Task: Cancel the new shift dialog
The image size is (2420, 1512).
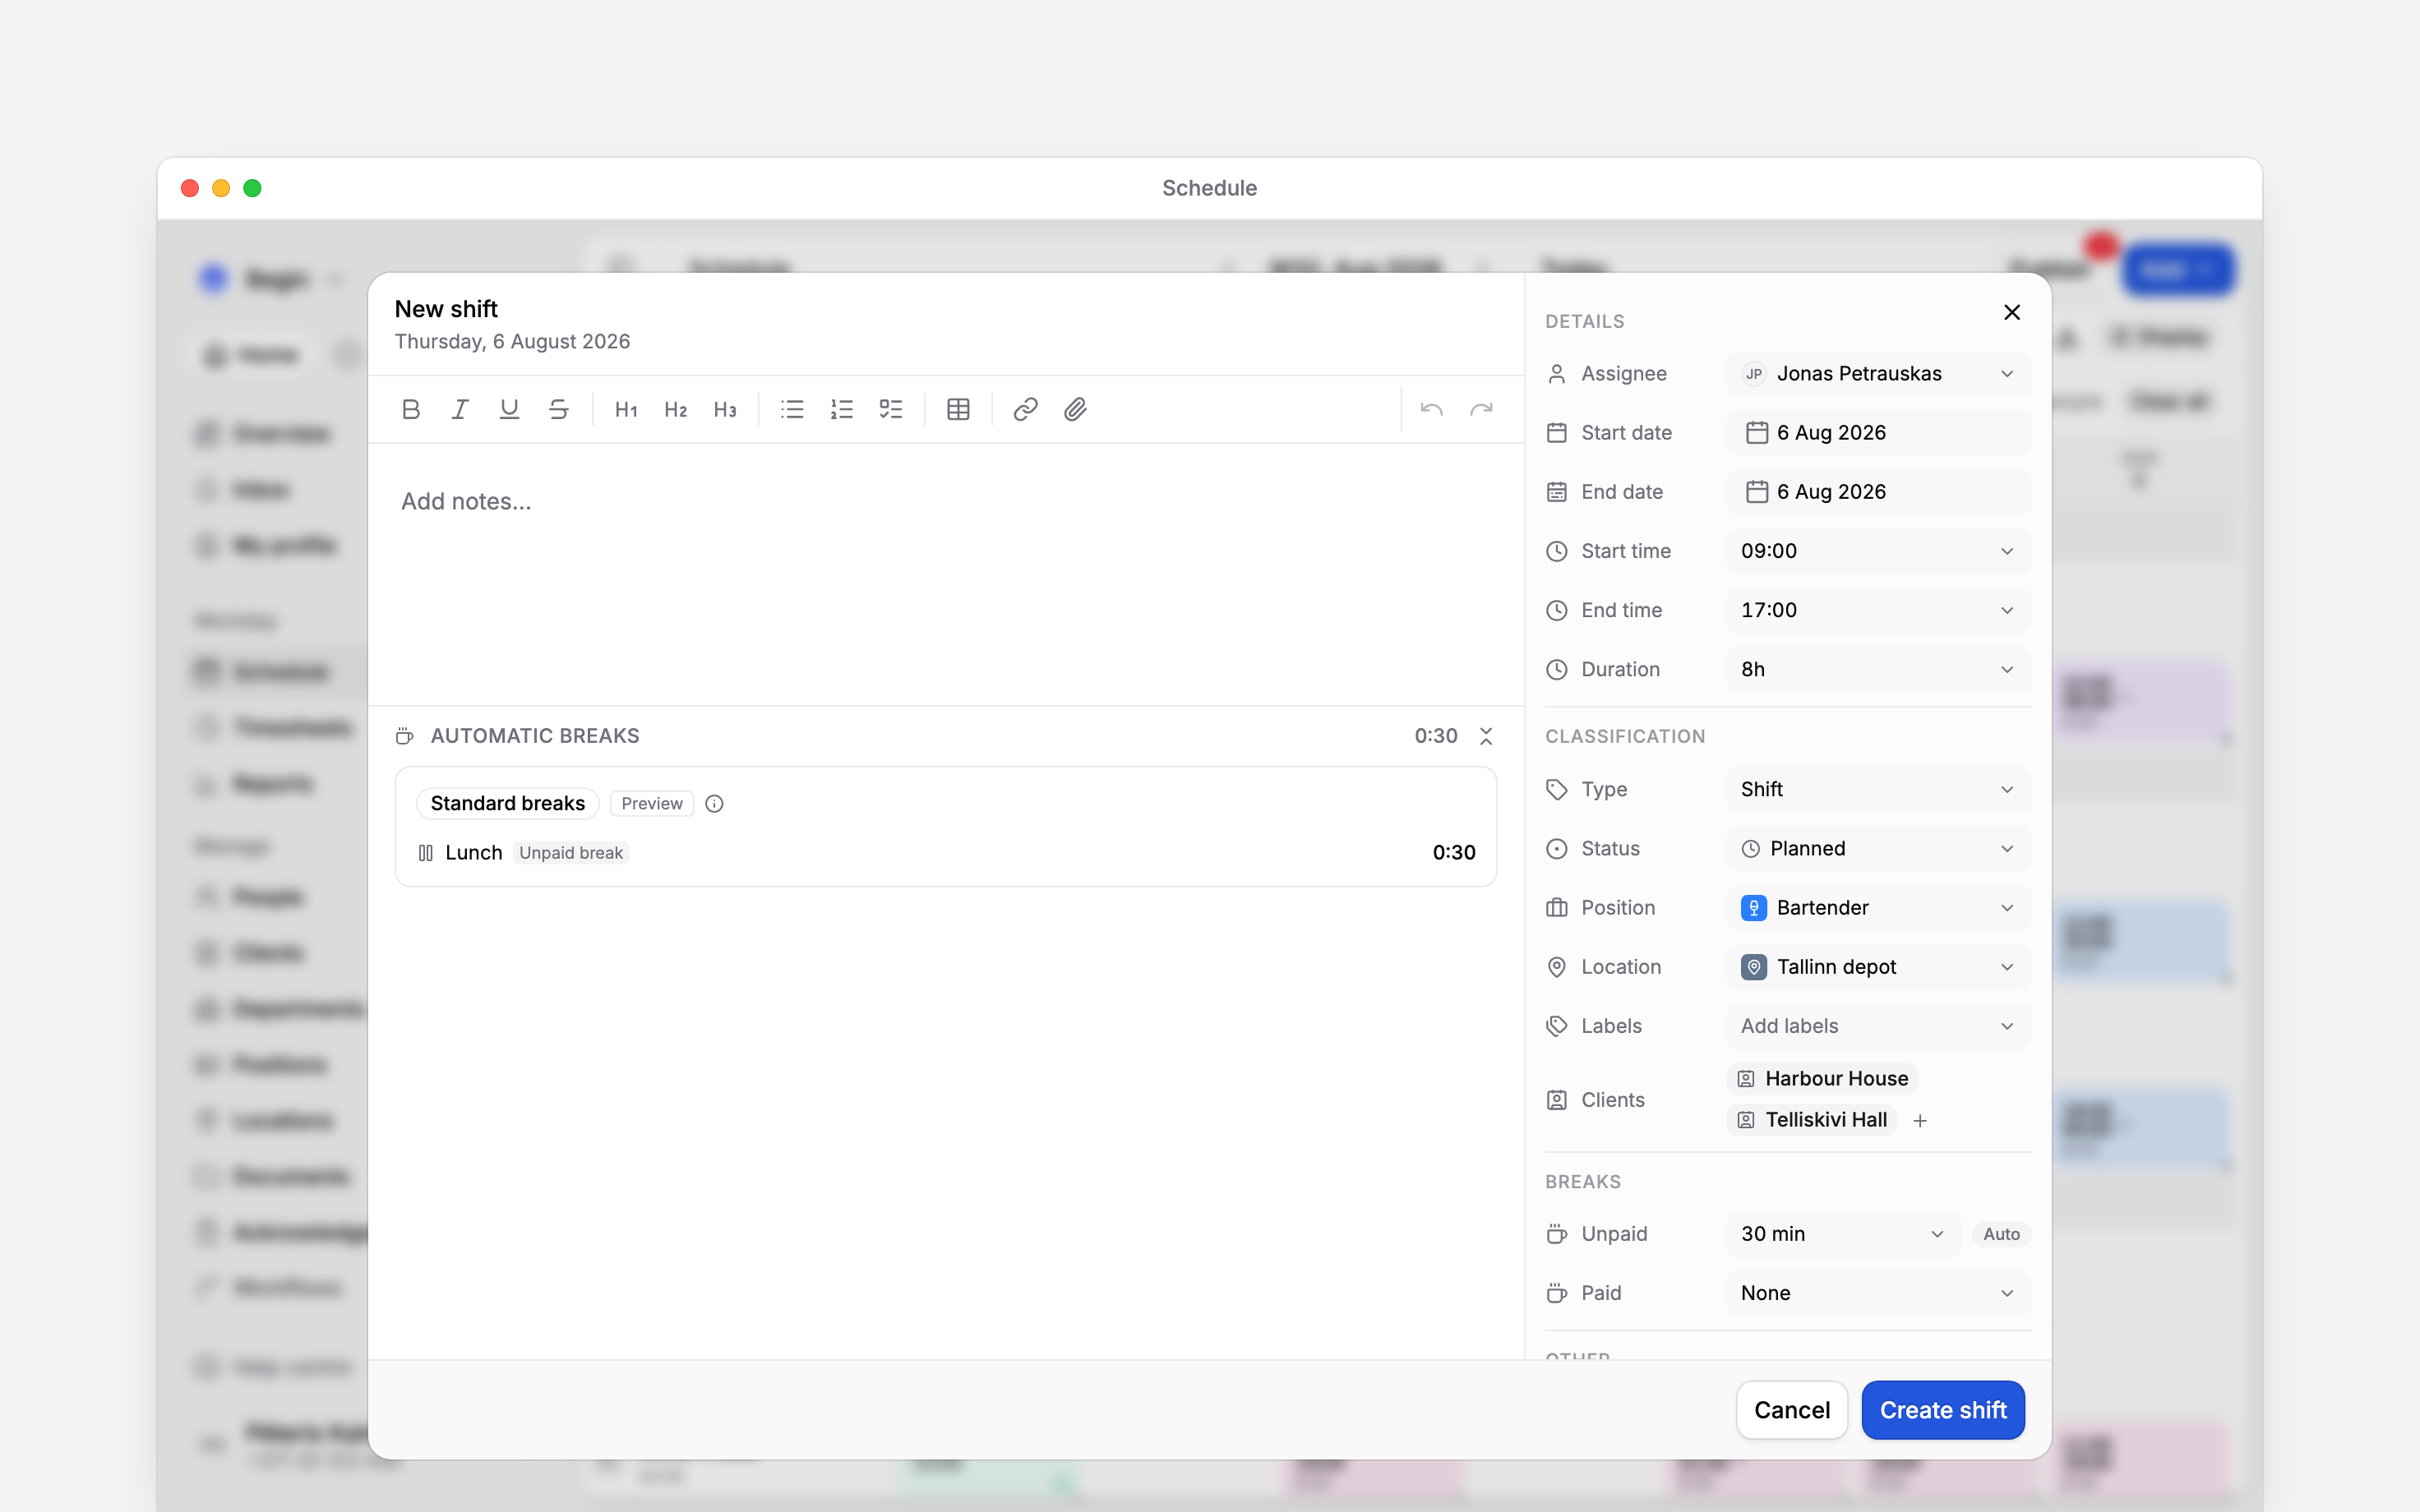Action: 1791,1409
